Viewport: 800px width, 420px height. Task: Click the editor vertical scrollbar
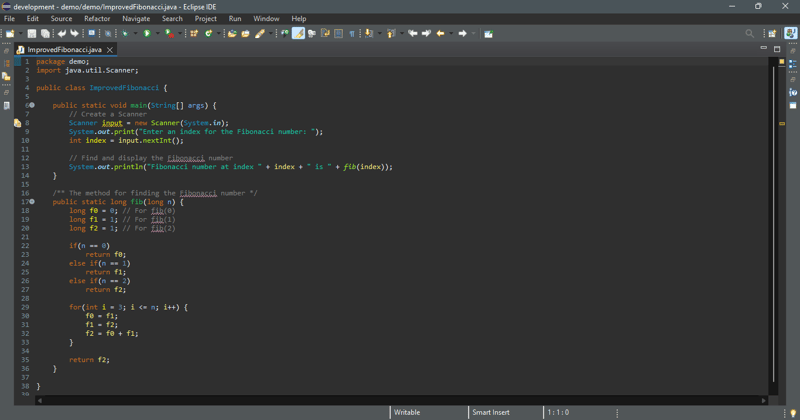point(773,225)
